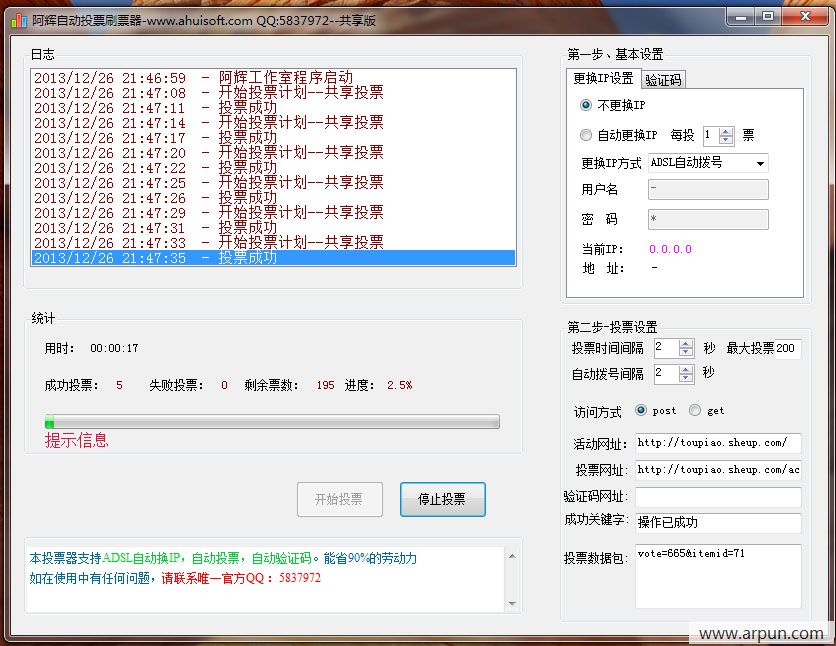This screenshot has width=836, height=646.
Task: Click the 最大投票 number field
Action: pos(787,348)
